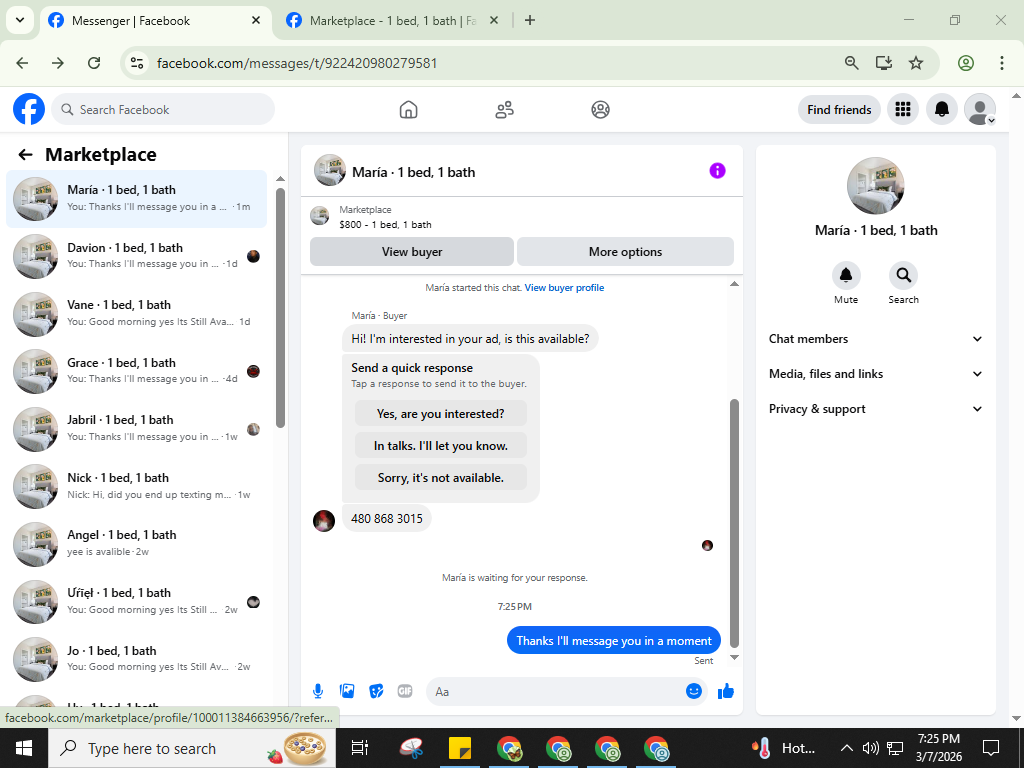Screen dimensions: 1024x768
Task: Click the More options button
Action: (625, 251)
